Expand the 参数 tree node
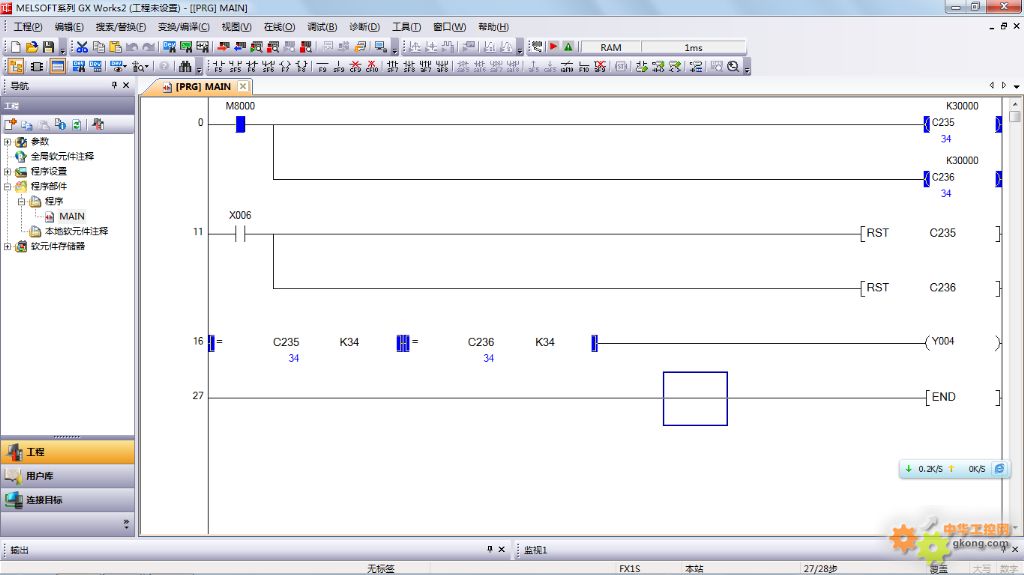 tap(7, 142)
